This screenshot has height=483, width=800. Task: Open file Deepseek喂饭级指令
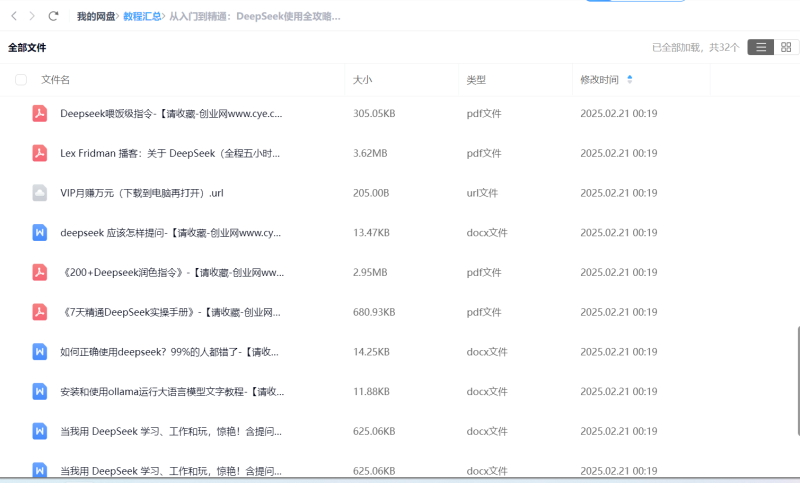pos(171,113)
